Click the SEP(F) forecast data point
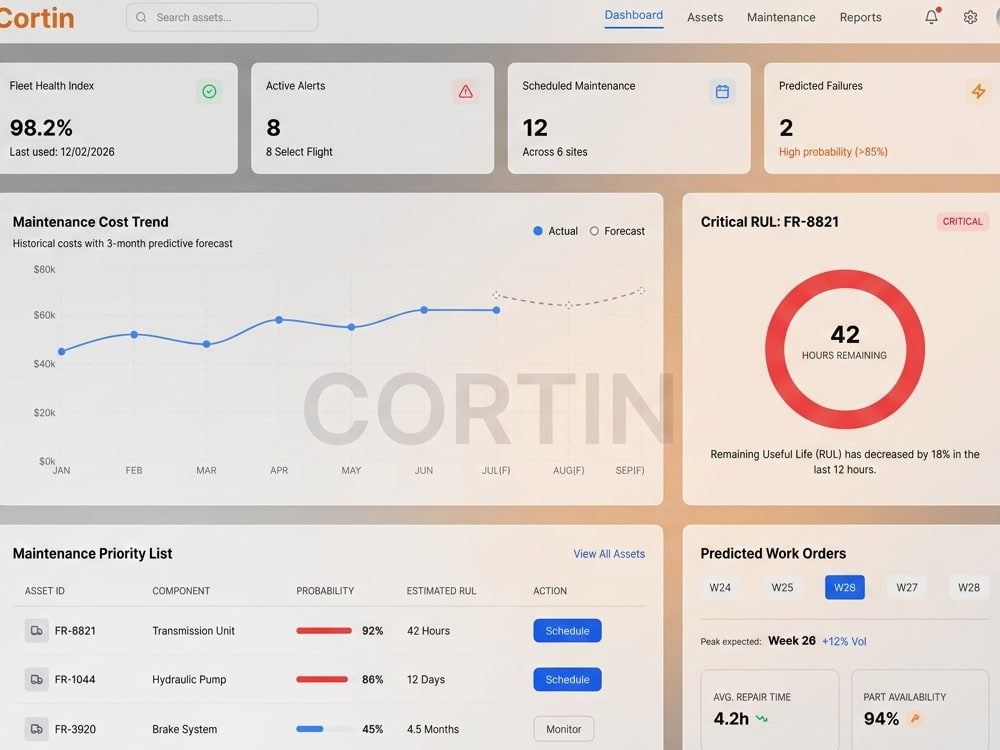Viewport: 1000px width, 750px height. [641, 290]
